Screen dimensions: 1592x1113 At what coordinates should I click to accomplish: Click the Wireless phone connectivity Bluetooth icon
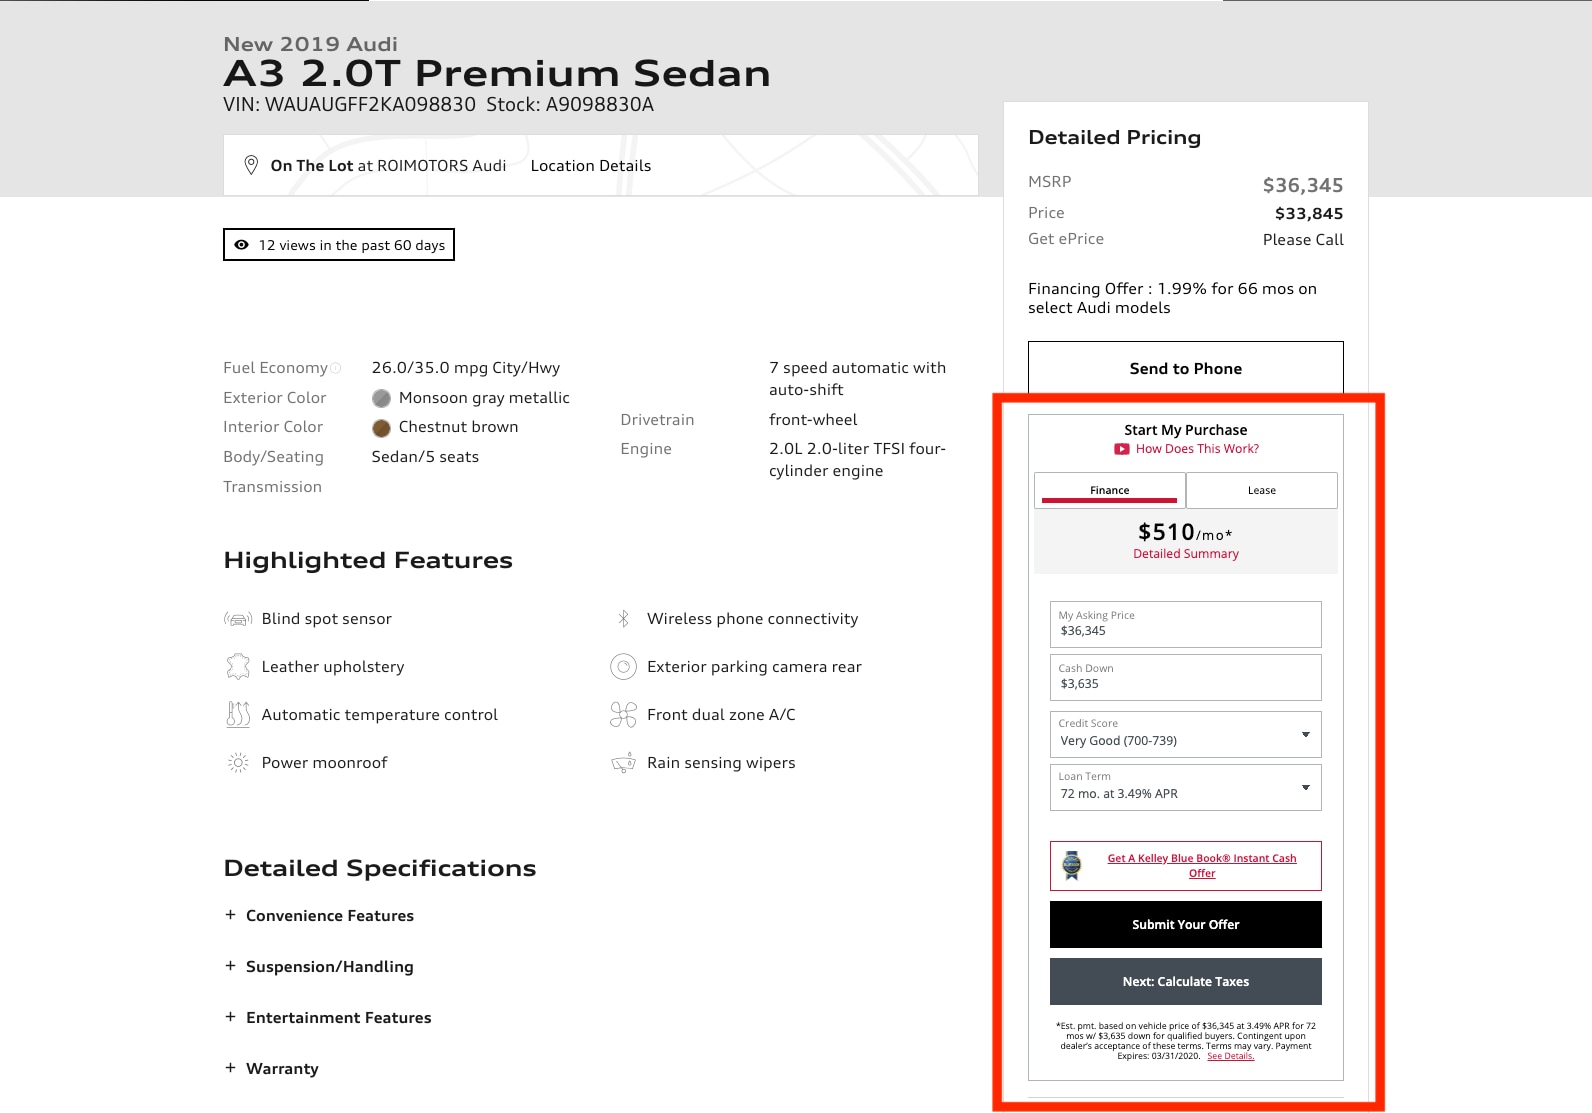coord(623,619)
